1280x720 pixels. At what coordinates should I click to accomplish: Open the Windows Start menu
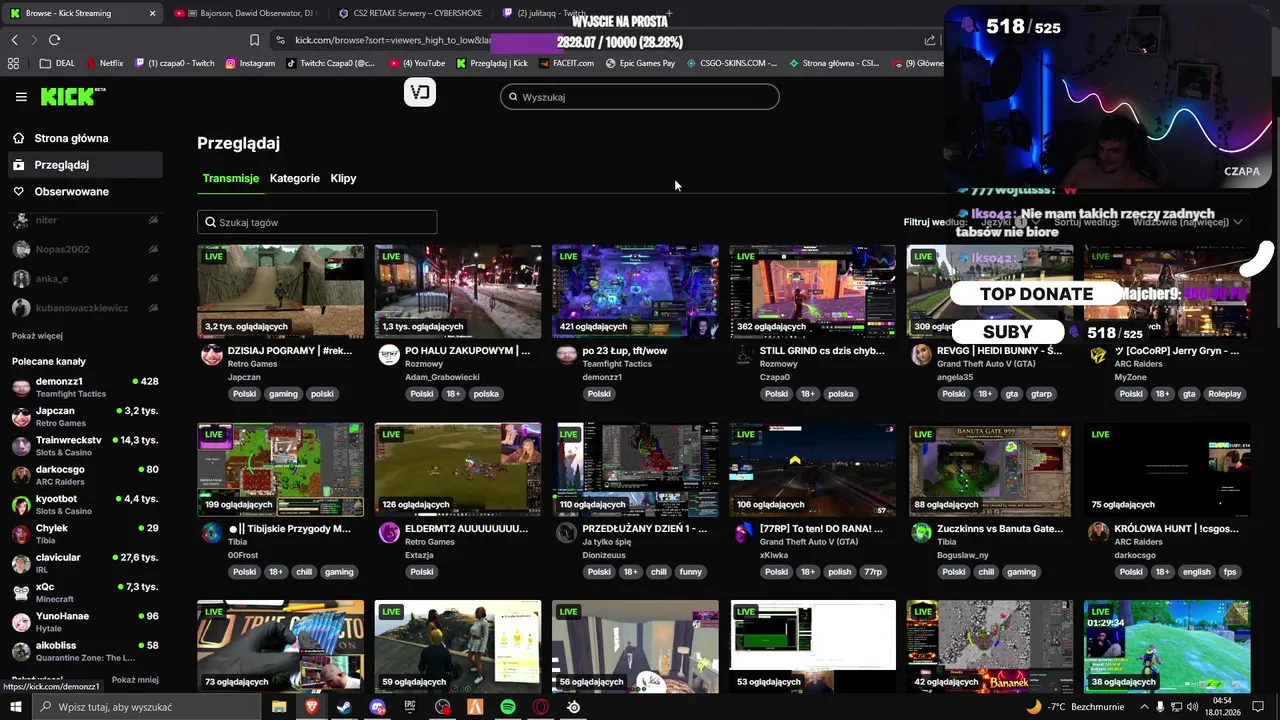coord(15,707)
